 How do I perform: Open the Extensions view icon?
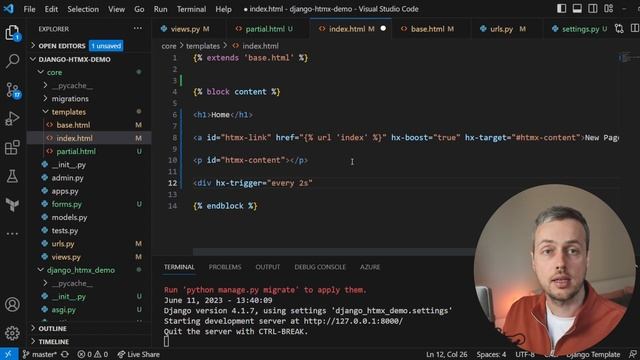click(x=12, y=147)
